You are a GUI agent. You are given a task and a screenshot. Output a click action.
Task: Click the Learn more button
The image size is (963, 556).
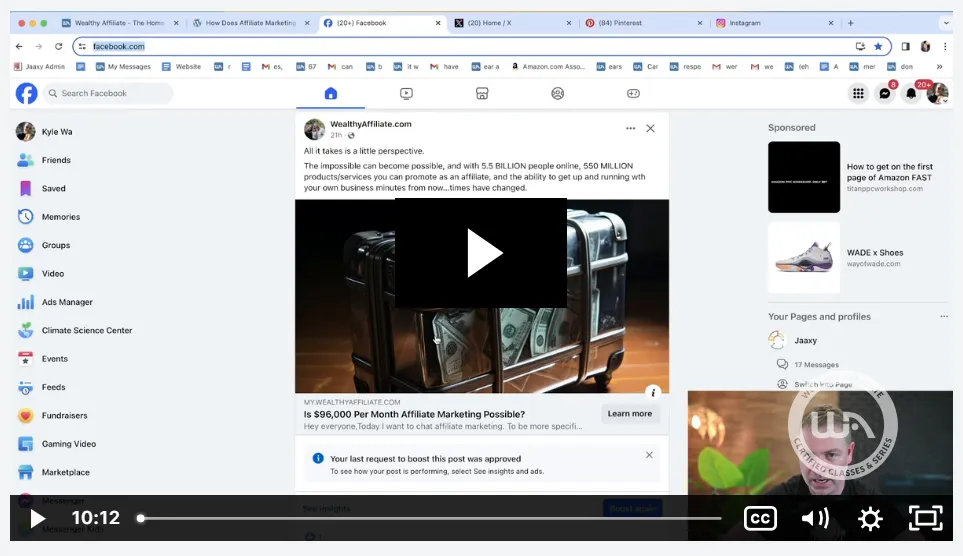[630, 413]
